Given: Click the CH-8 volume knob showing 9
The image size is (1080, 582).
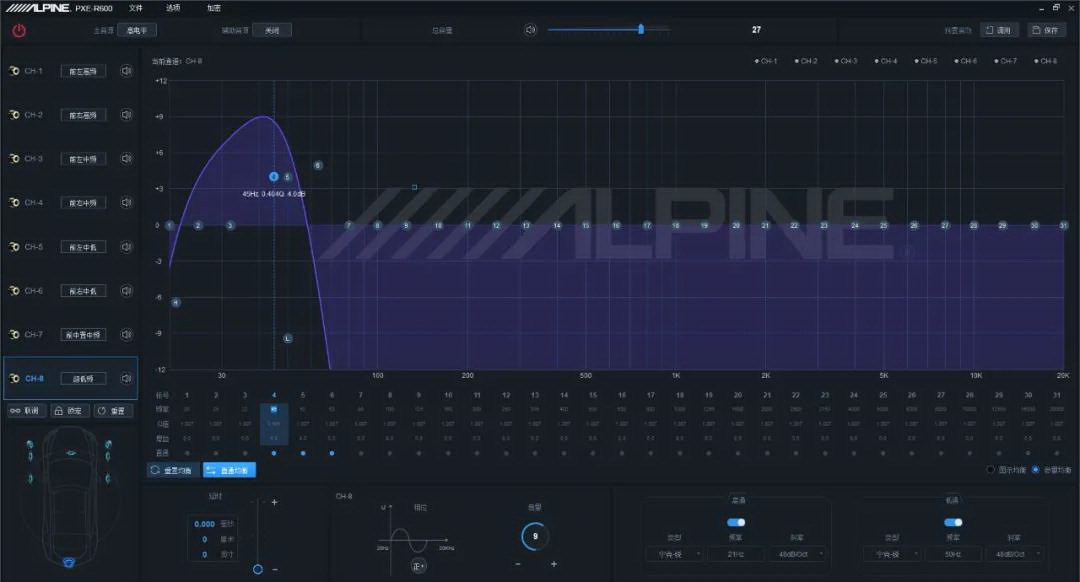Looking at the screenshot, I should (535, 537).
